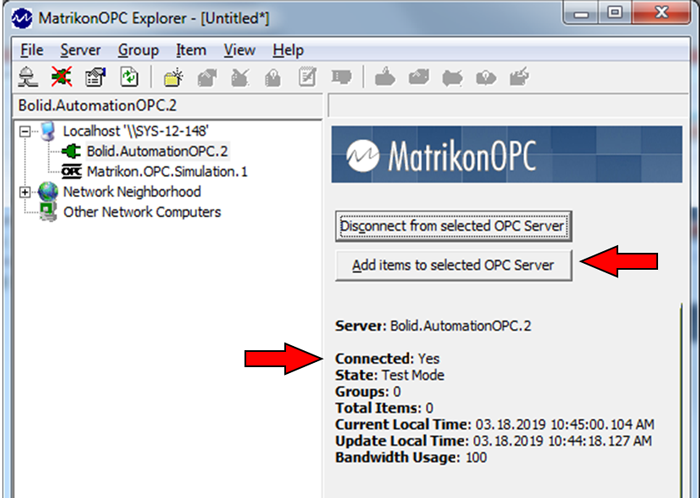
Task: Click the globe icon for Network Neighborhood
Action: click(x=48, y=192)
